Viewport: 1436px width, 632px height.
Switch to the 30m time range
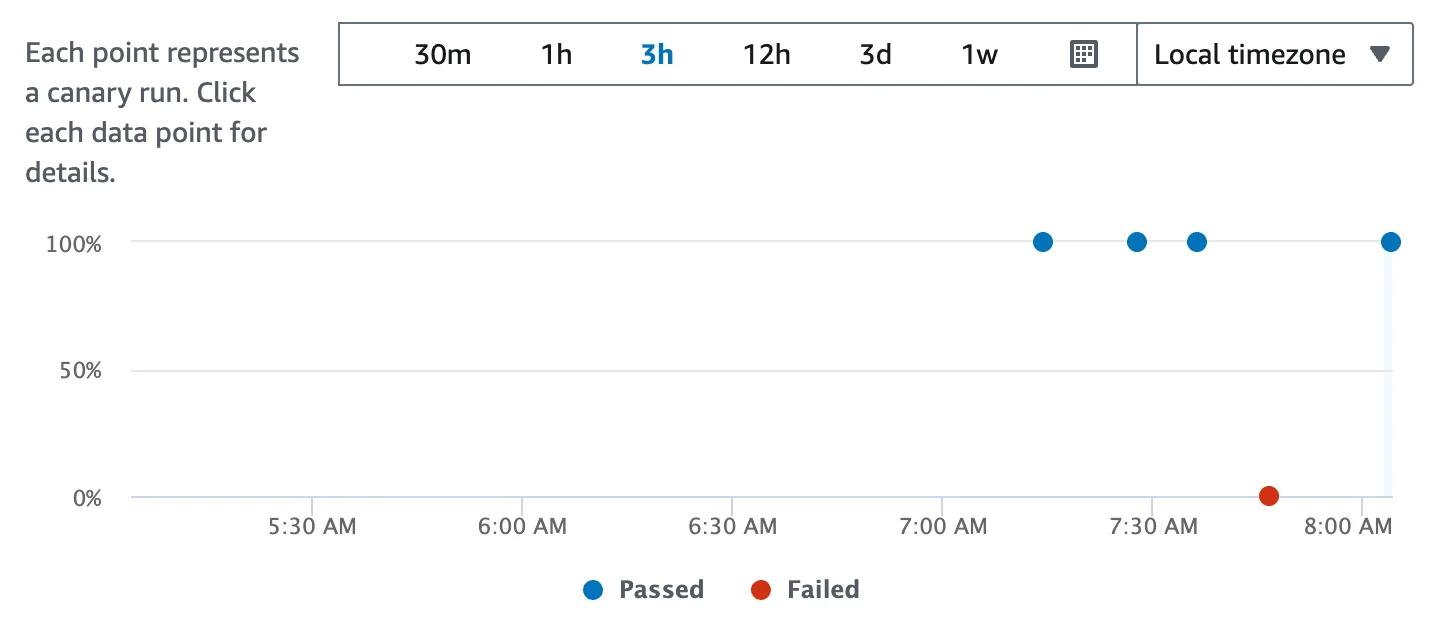pos(444,55)
